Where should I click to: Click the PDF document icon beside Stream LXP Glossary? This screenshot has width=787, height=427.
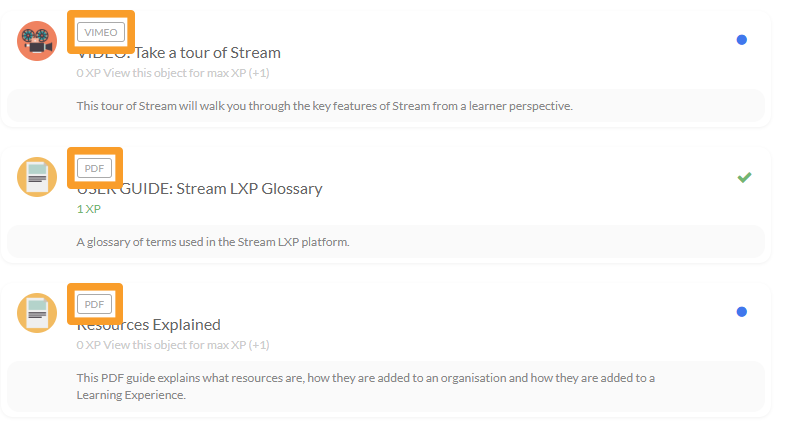(x=37, y=177)
